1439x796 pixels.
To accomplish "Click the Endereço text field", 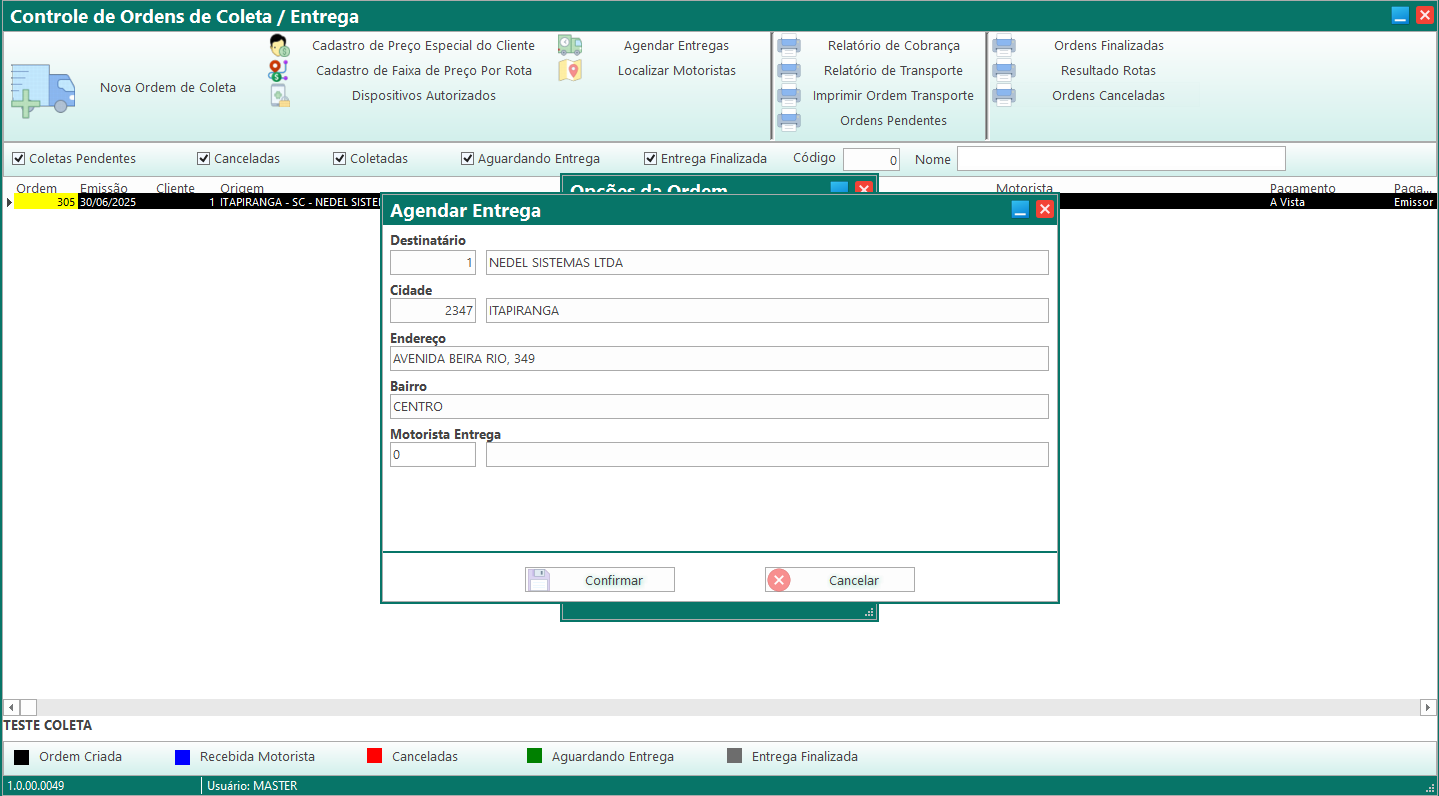I will pyautogui.click(x=718, y=359).
